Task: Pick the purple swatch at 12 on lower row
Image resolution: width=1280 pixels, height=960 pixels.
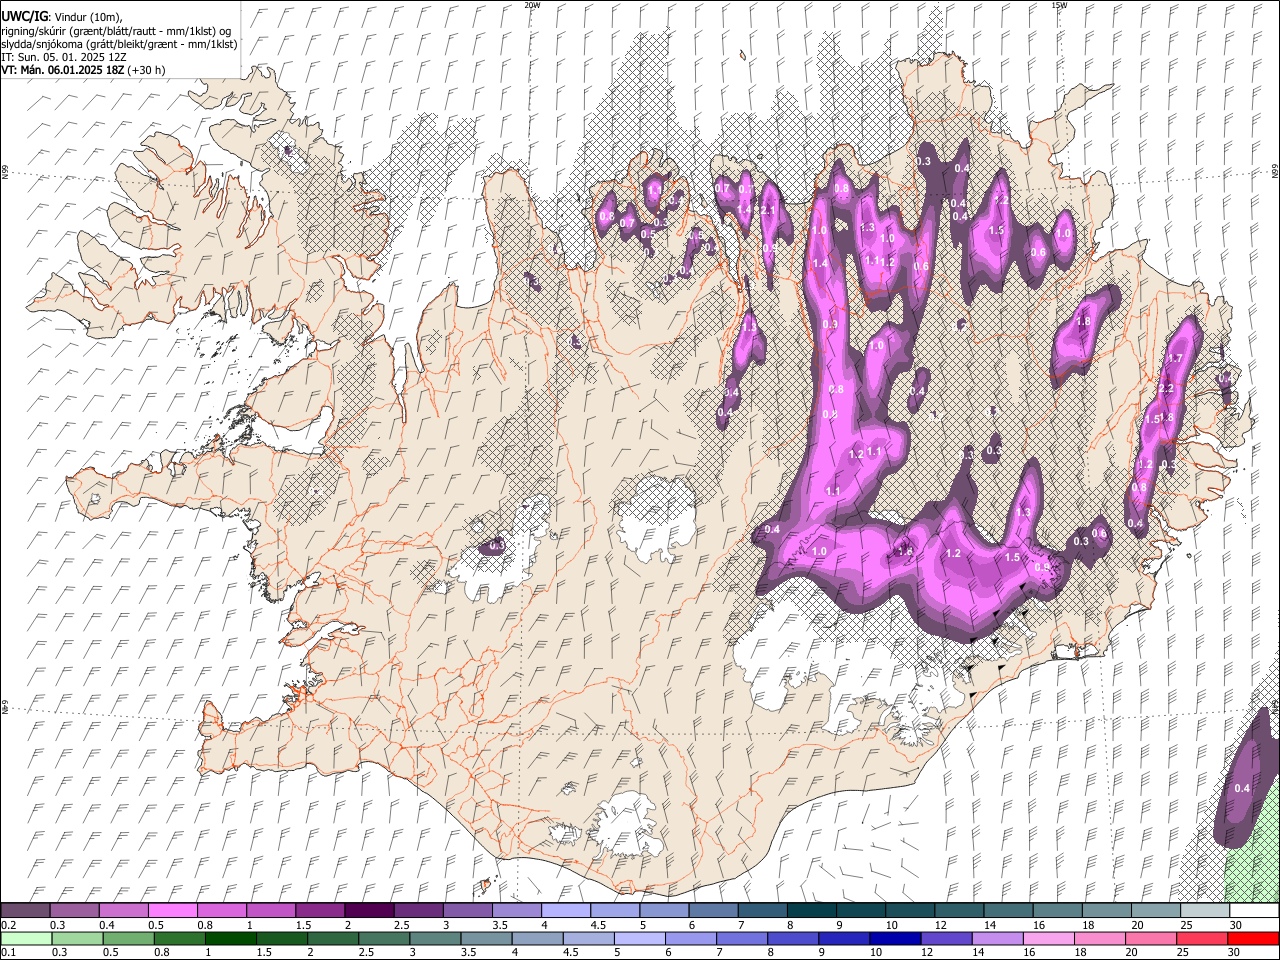Action: 946,938
